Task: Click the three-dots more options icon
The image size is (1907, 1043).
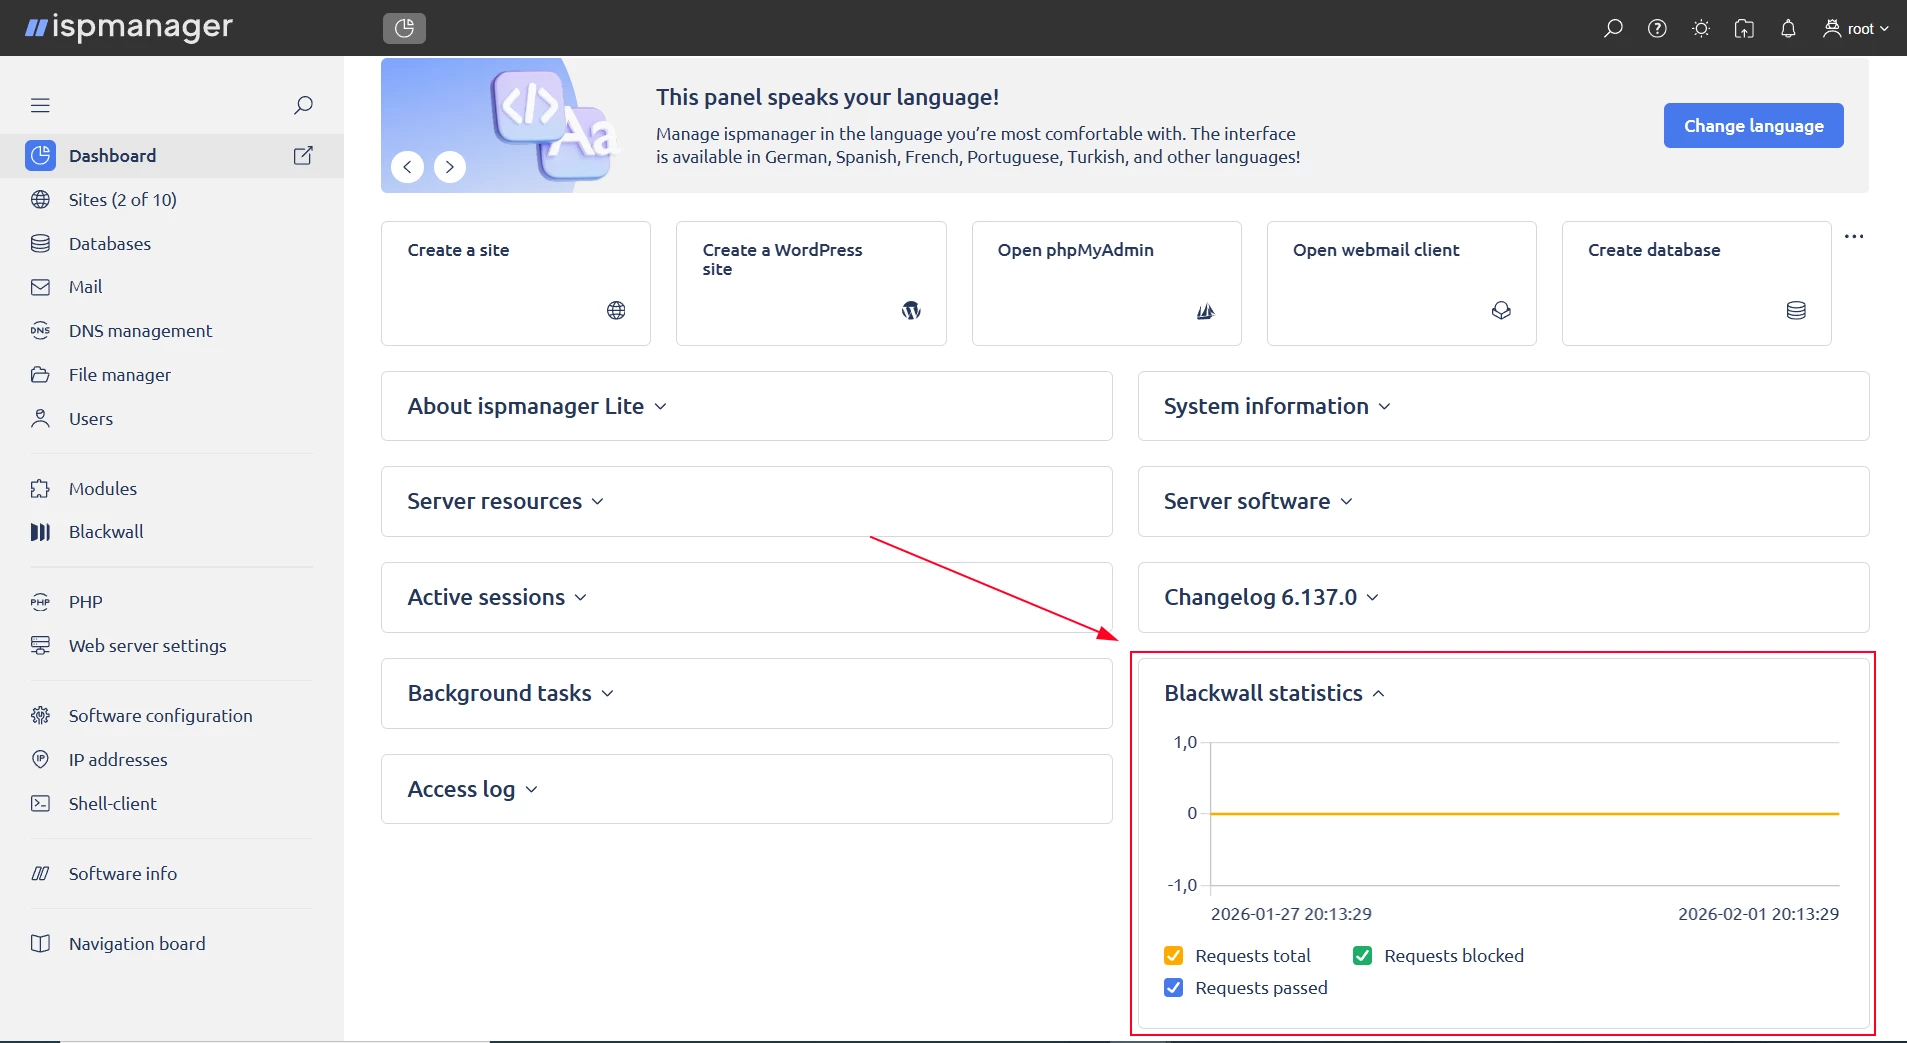Action: 1854,237
